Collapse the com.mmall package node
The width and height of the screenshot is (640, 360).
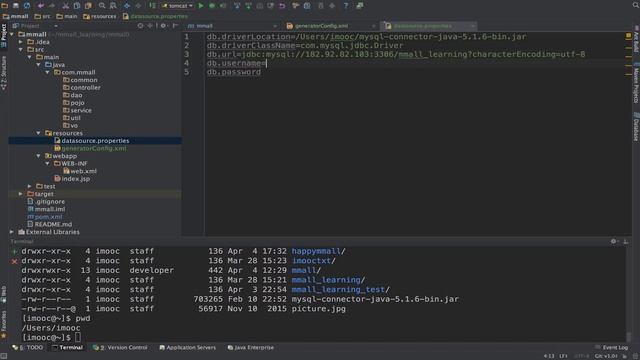coord(48,72)
